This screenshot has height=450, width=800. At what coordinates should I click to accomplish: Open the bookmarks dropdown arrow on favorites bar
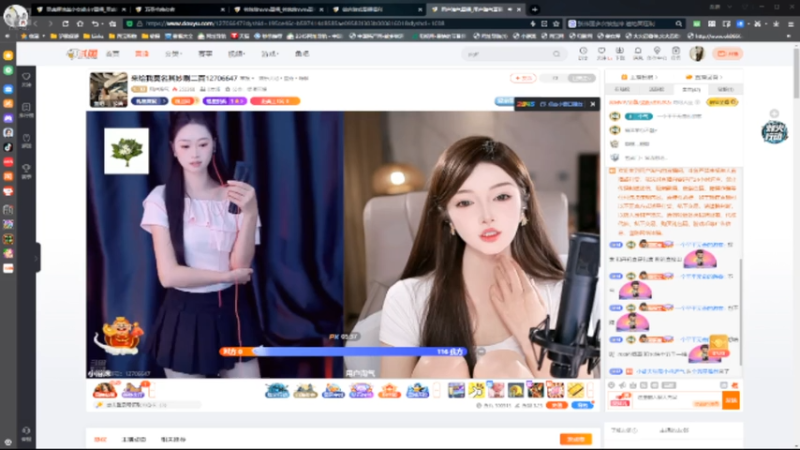pyautogui.click(x=43, y=36)
